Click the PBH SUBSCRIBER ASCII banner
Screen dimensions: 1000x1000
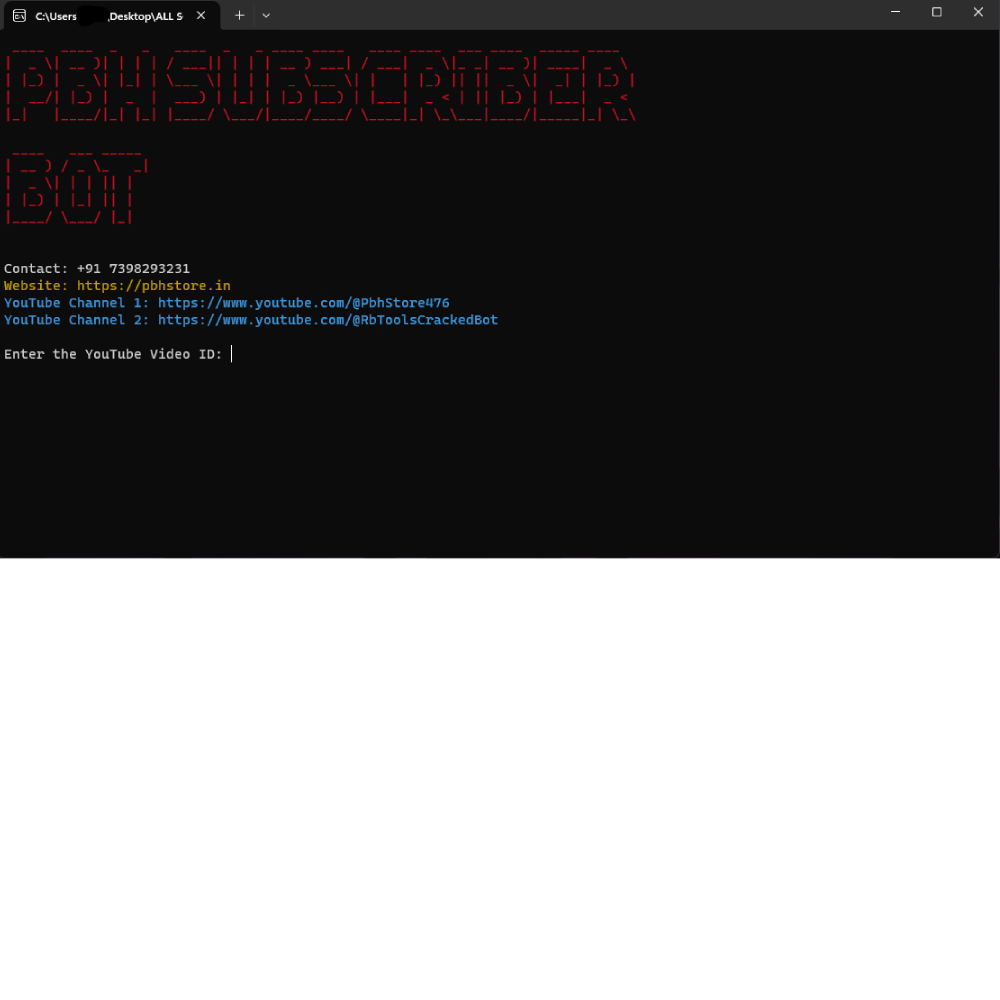pyautogui.click(x=320, y=85)
